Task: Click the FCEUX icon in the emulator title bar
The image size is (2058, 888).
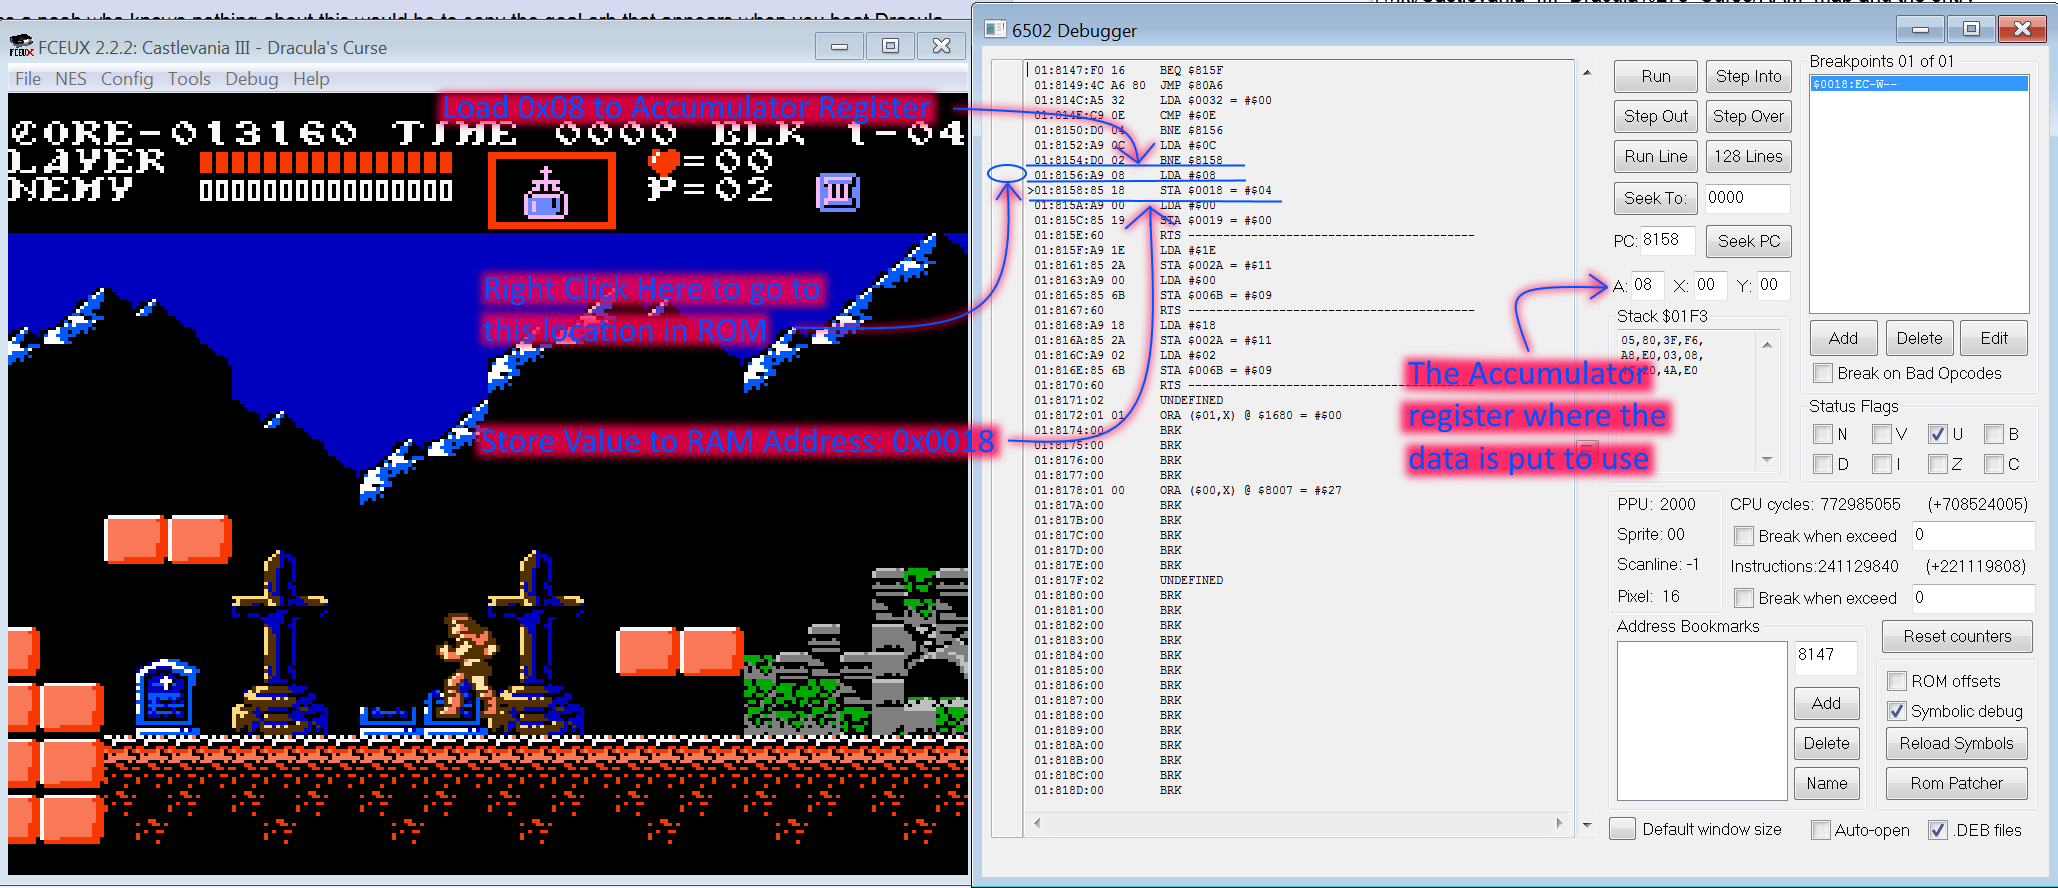Action: point(21,46)
